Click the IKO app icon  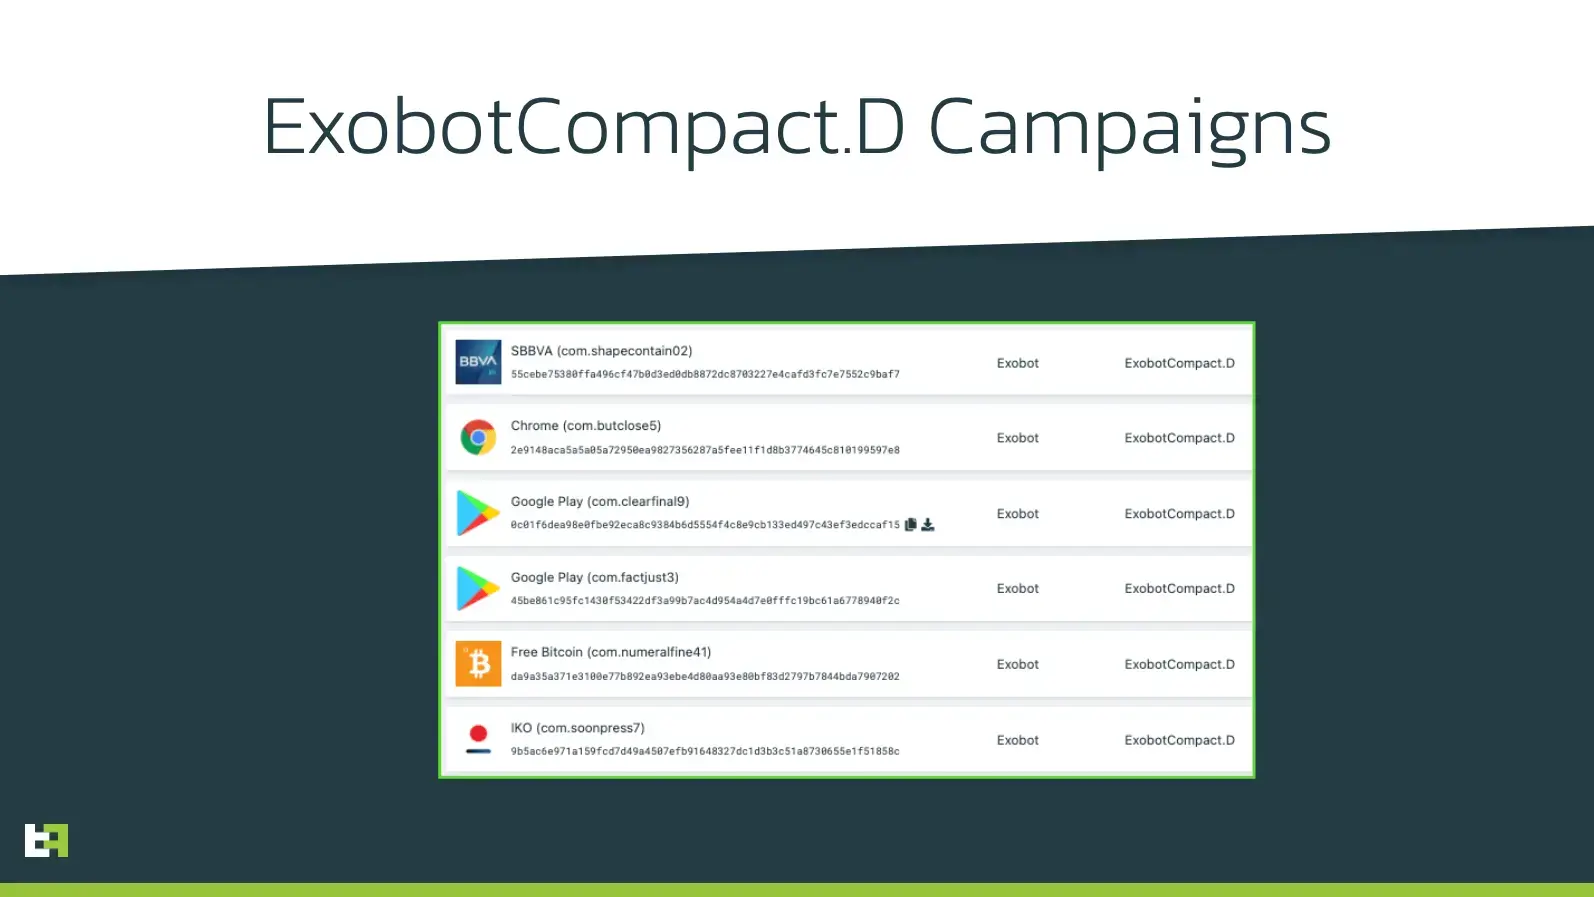click(x=478, y=739)
